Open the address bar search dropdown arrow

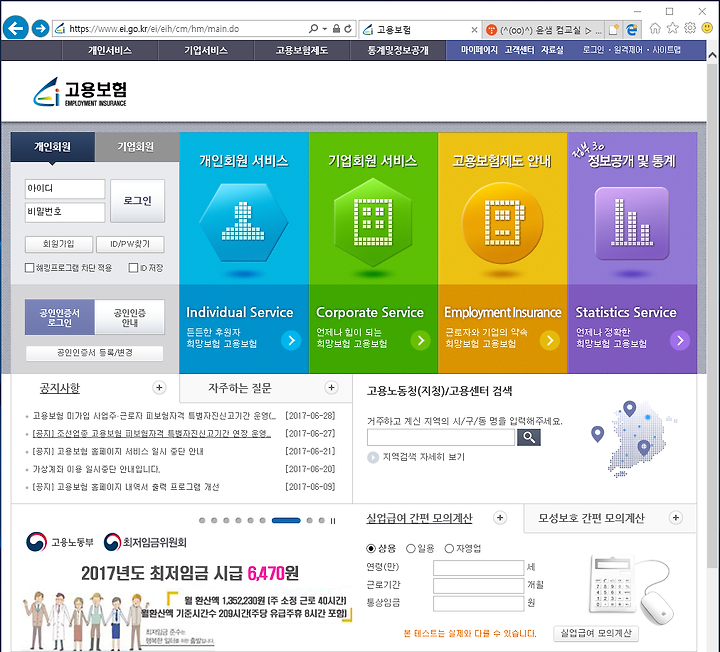click(x=325, y=28)
